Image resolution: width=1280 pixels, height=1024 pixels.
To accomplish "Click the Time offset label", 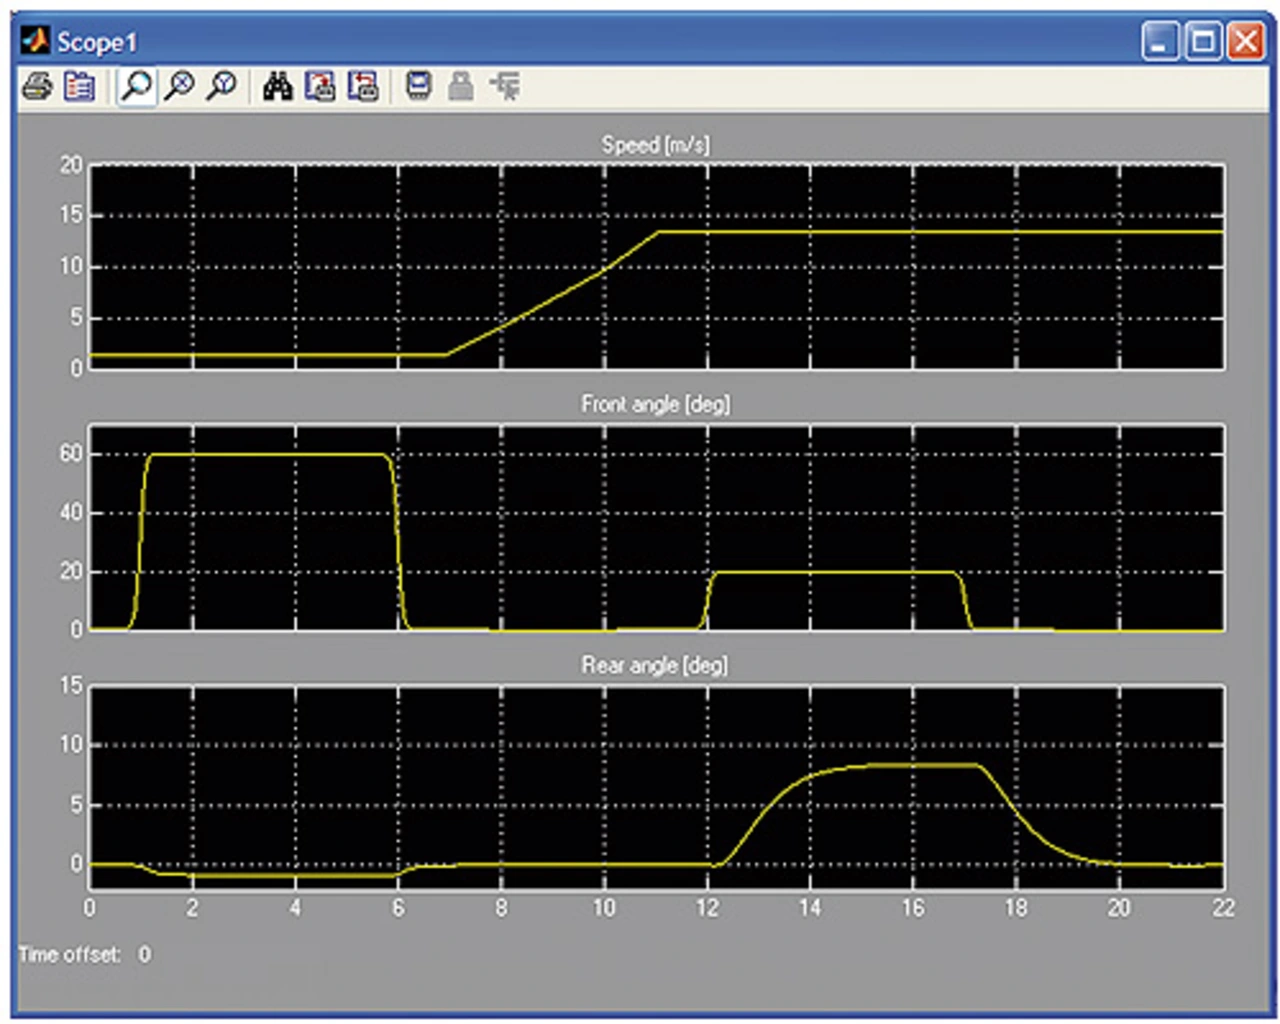I will 70,954.
